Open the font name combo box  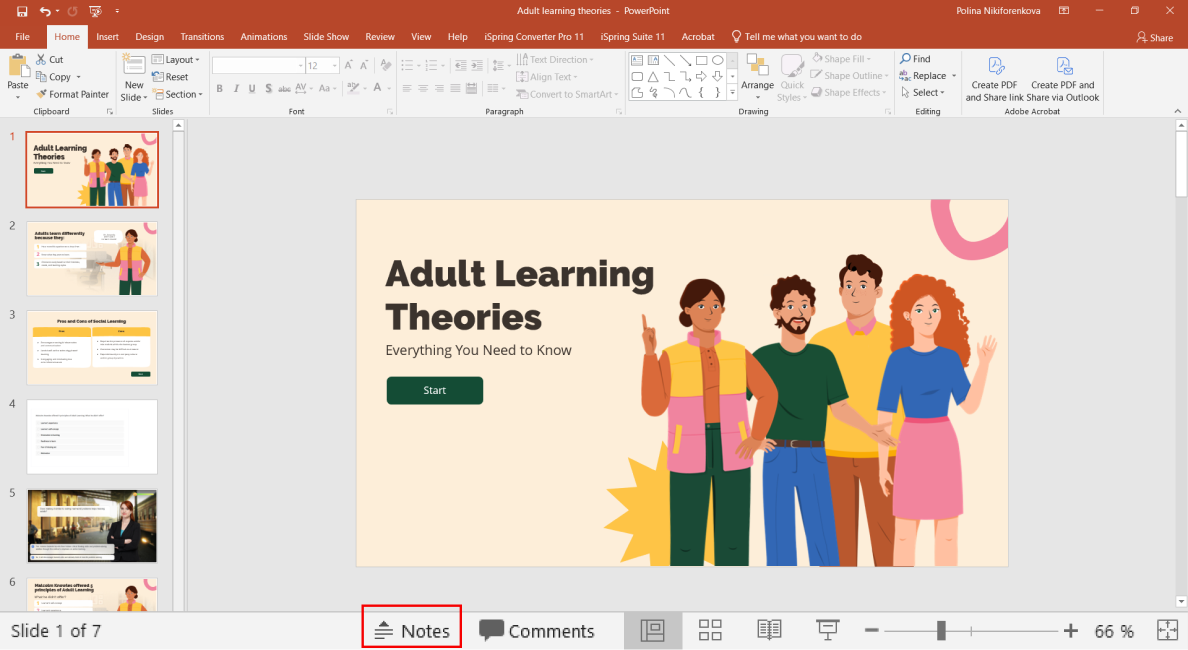point(258,66)
